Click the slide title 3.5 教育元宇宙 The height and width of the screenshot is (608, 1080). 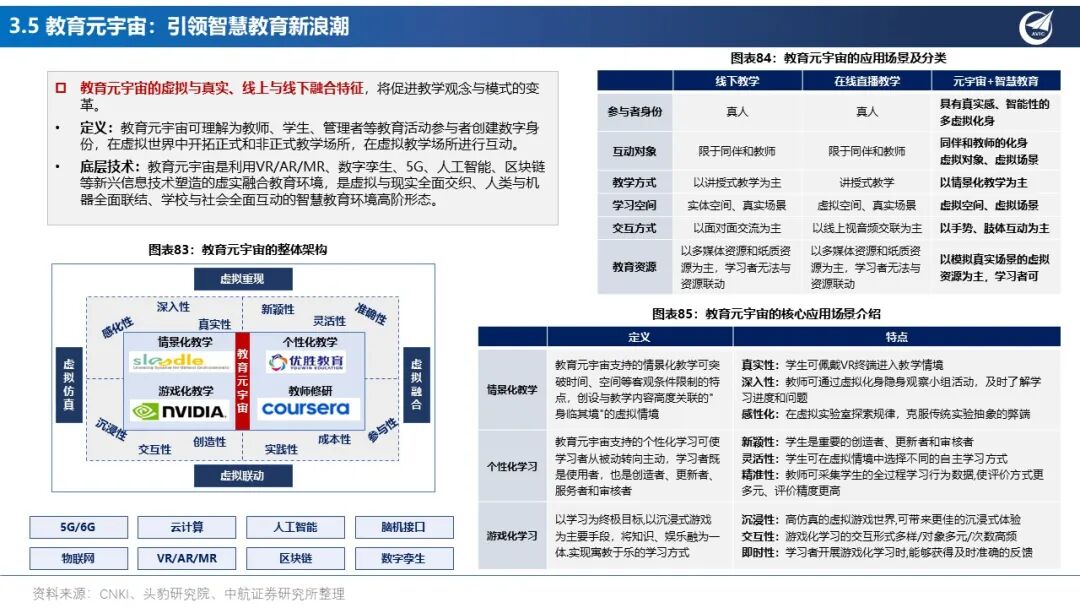pos(179,26)
